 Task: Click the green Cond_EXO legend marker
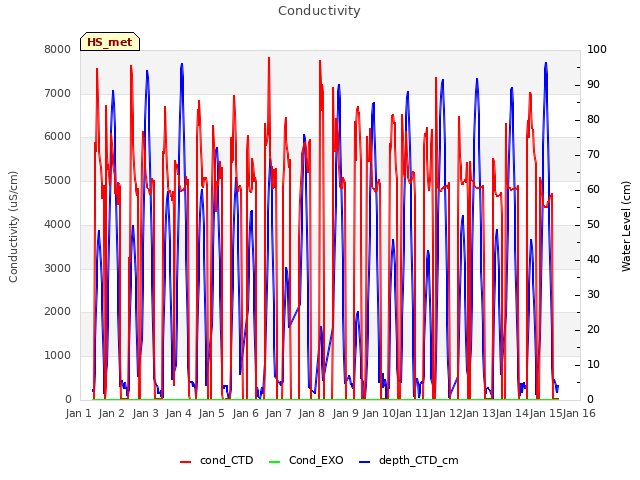point(275,462)
